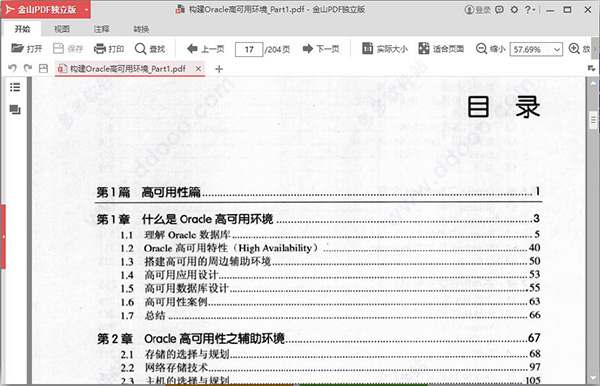Screen dimensions: 600x386
Task: Go to next page with 下一页 arrow
Action: [x=308, y=49]
